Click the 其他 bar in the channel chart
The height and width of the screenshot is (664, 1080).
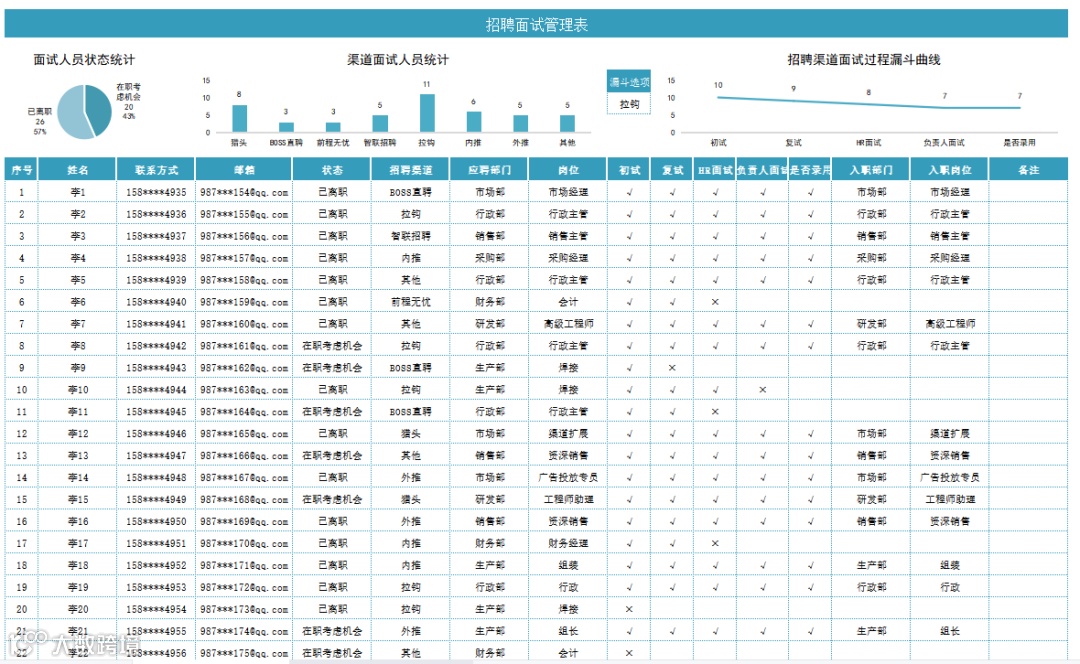pos(567,123)
